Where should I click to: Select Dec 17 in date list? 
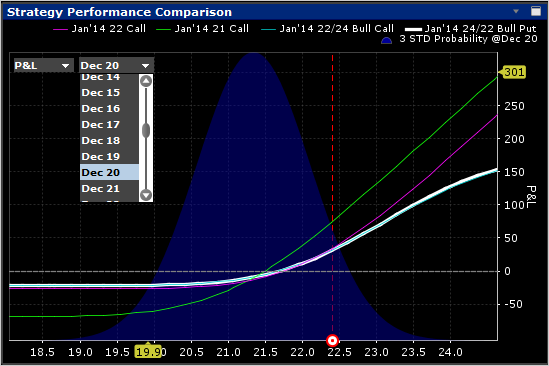coord(109,125)
